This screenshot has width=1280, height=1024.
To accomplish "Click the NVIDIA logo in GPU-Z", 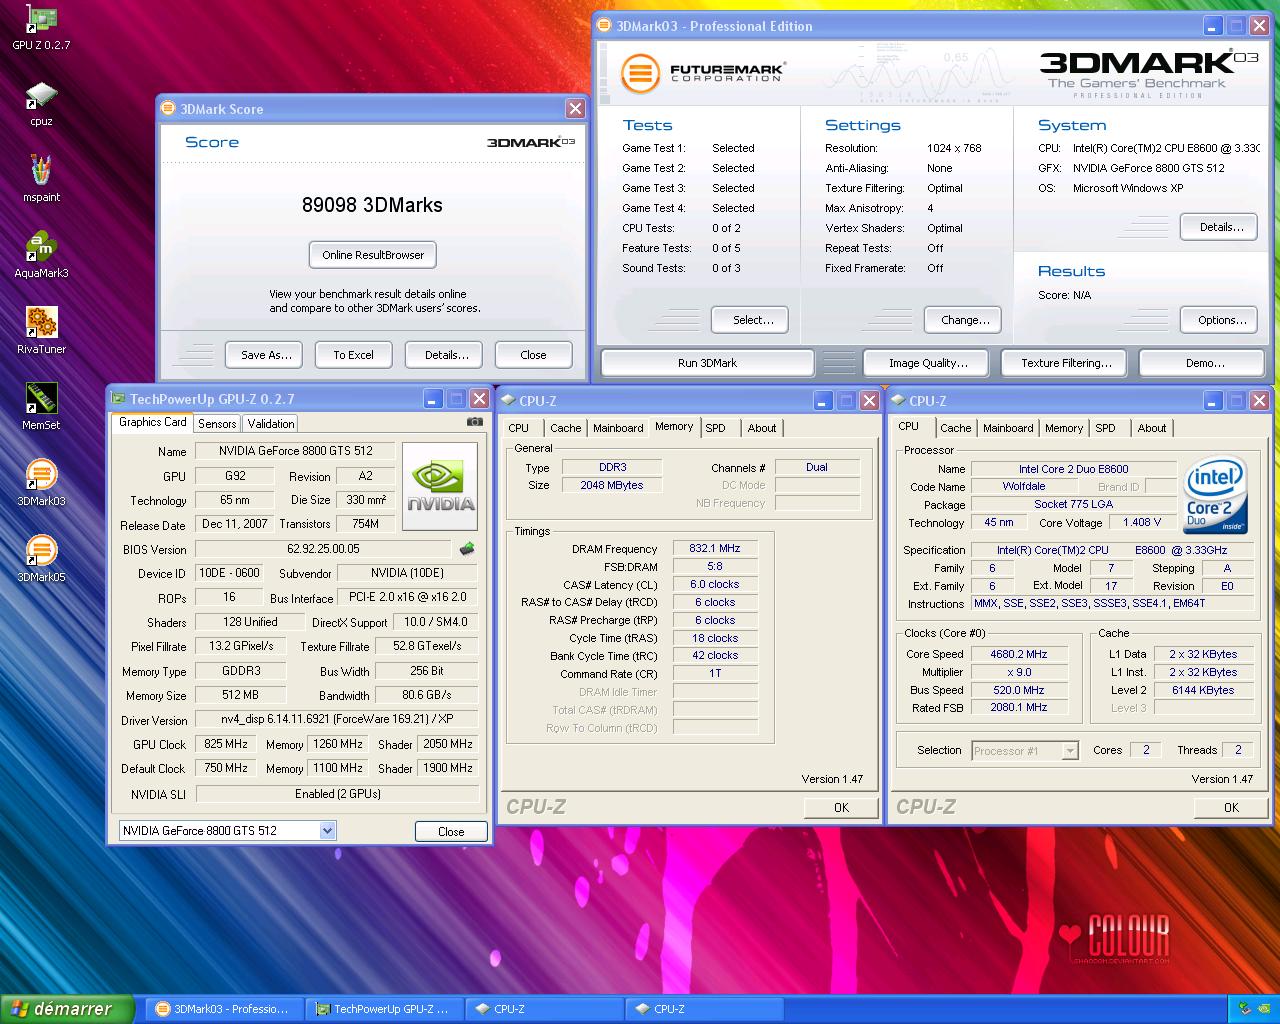I will coord(439,486).
